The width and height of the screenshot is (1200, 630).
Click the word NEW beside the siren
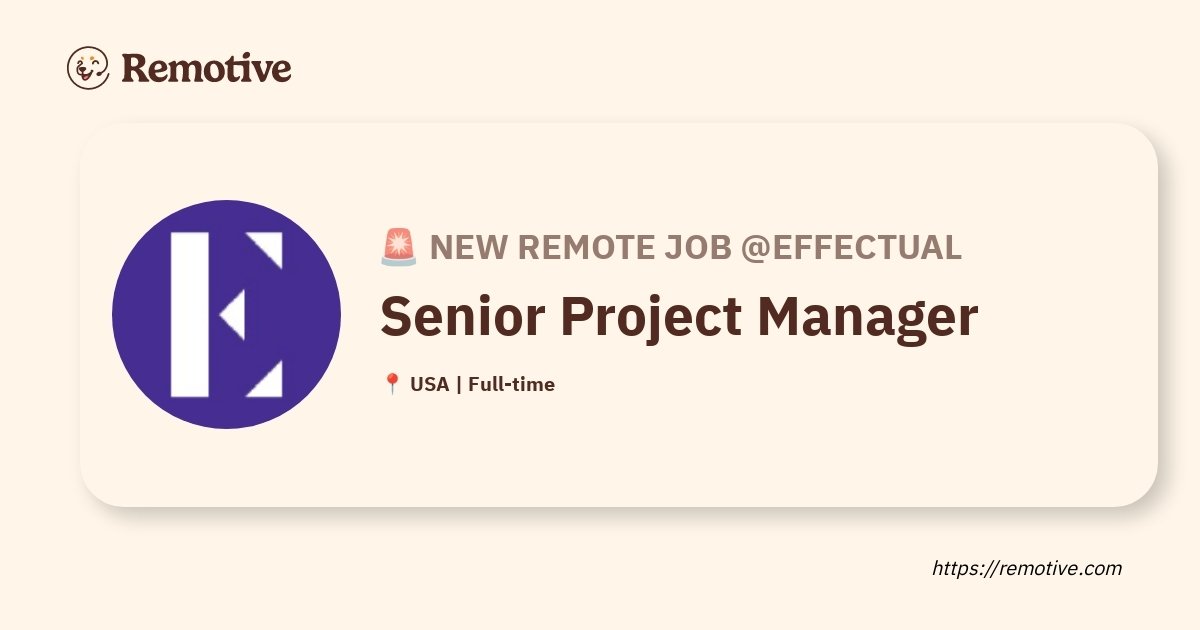click(468, 247)
